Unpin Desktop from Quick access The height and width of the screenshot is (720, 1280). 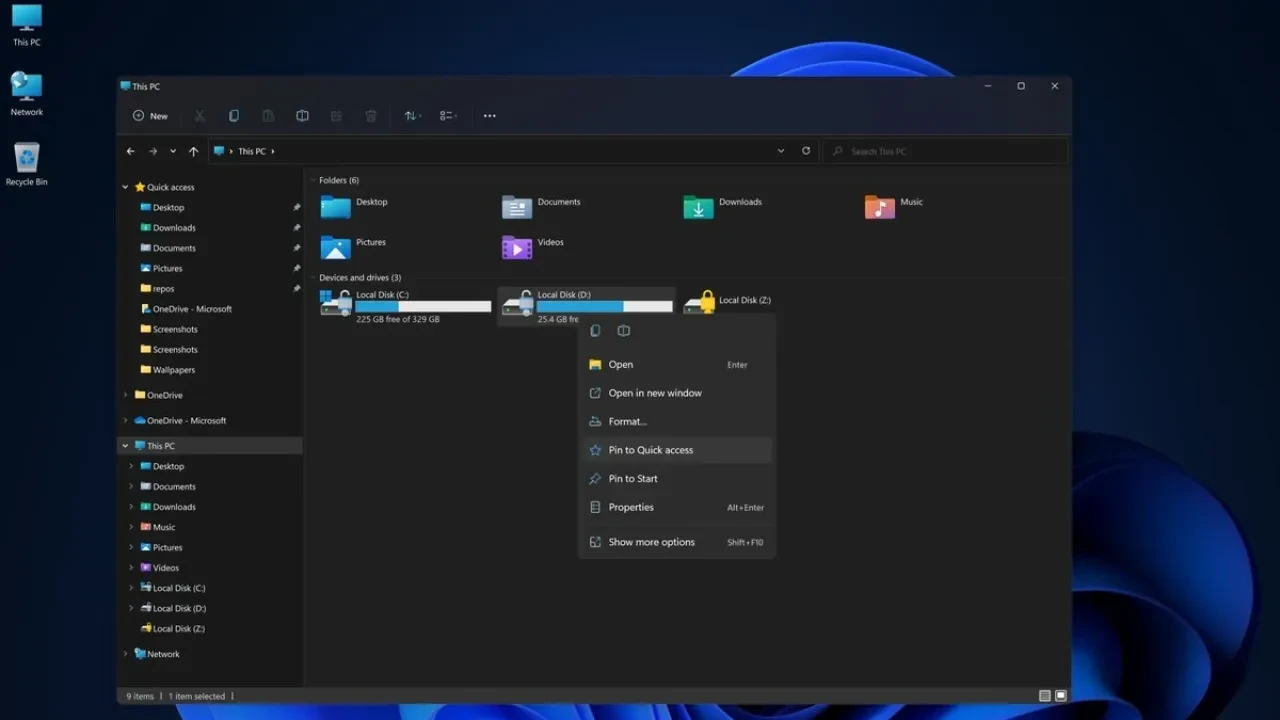click(296, 208)
